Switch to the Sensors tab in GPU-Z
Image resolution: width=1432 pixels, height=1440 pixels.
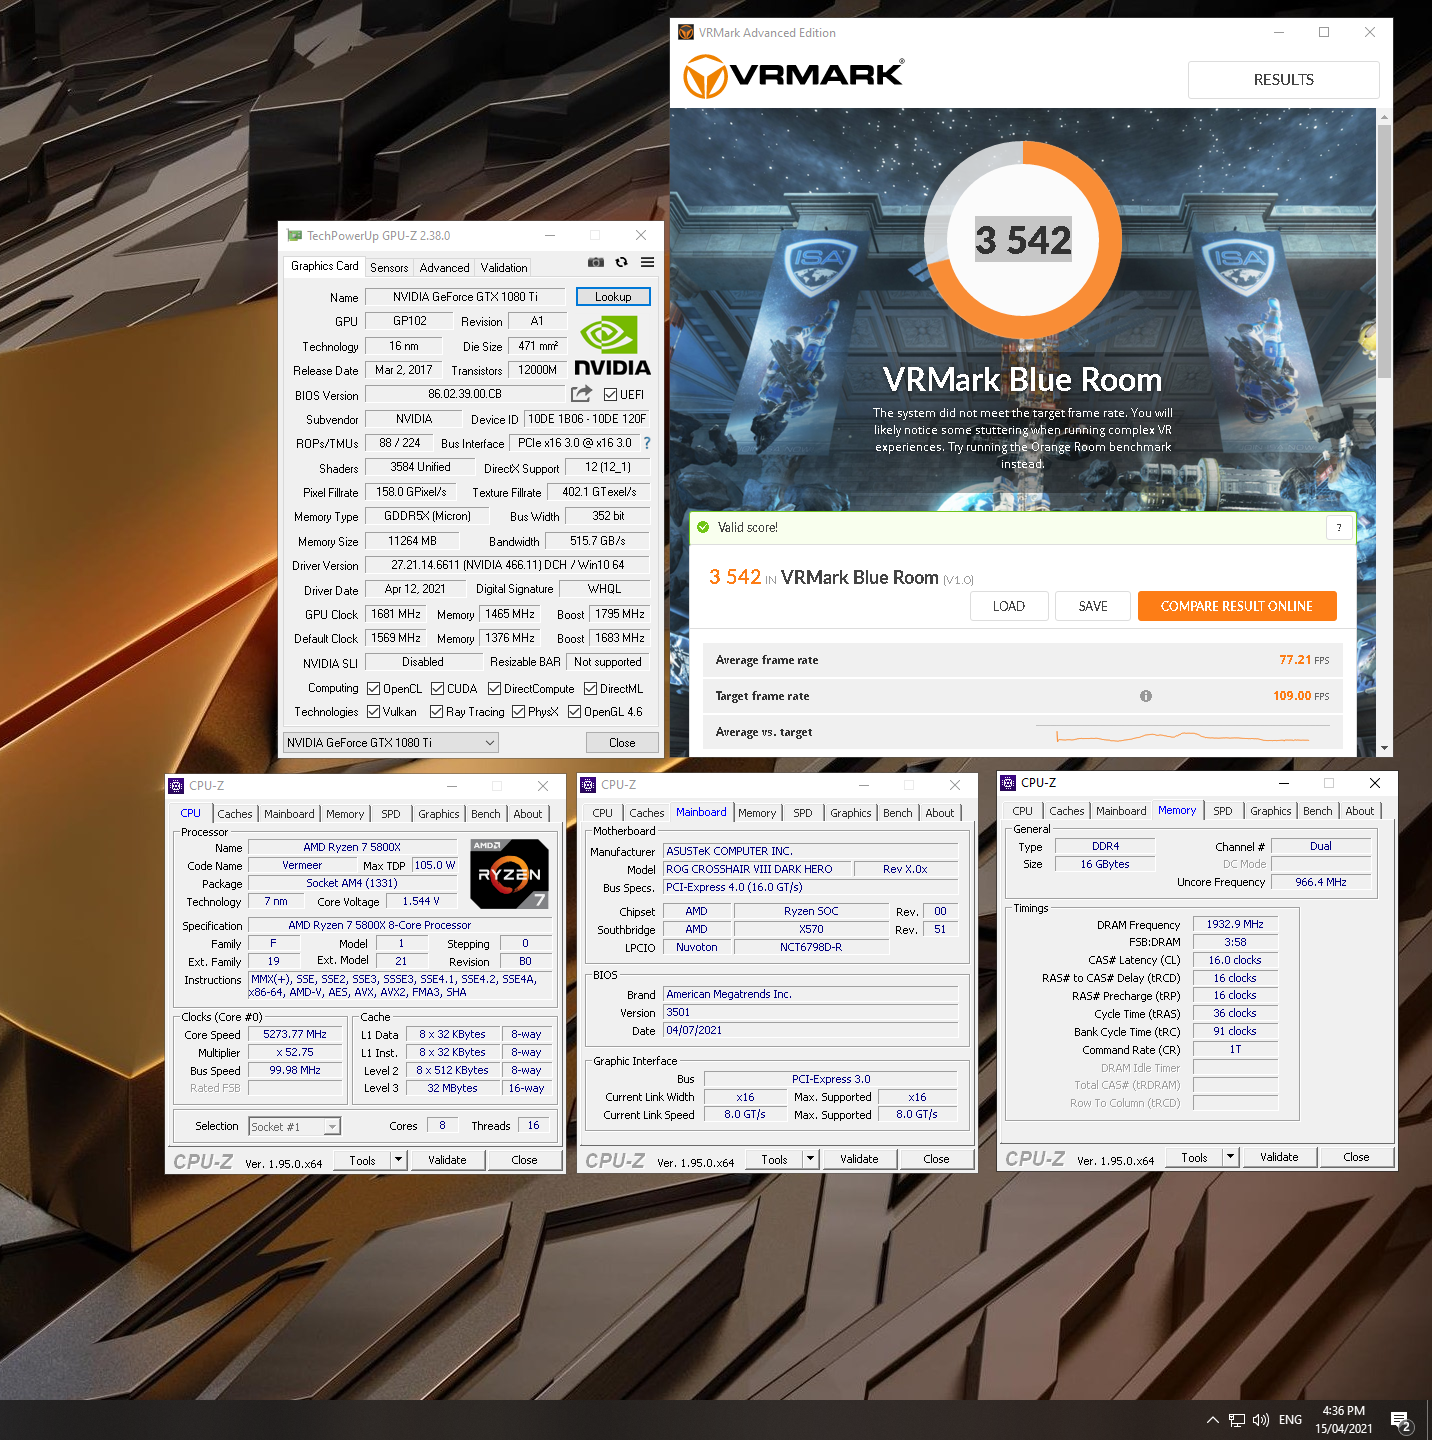(389, 267)
